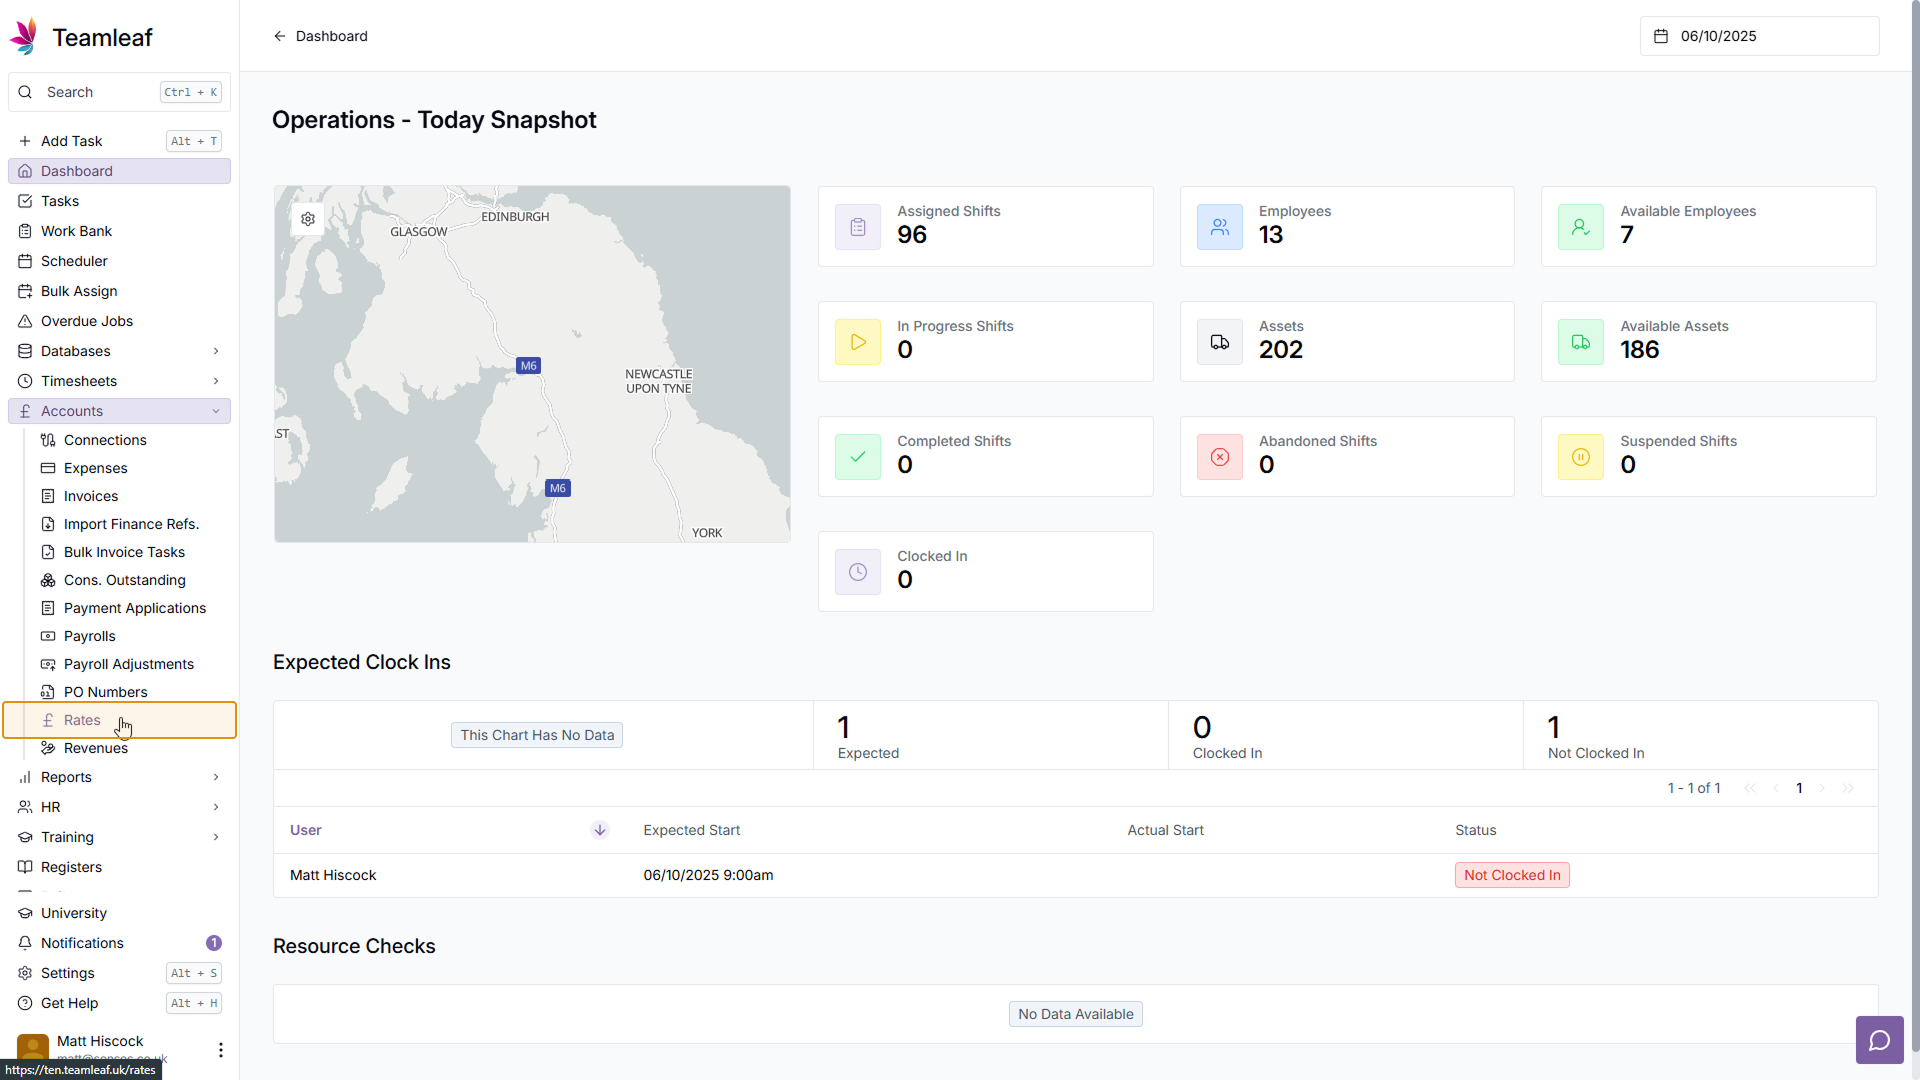1920x1080 pixels.
Task: Click the sidebar Search field
Action: 100,92
